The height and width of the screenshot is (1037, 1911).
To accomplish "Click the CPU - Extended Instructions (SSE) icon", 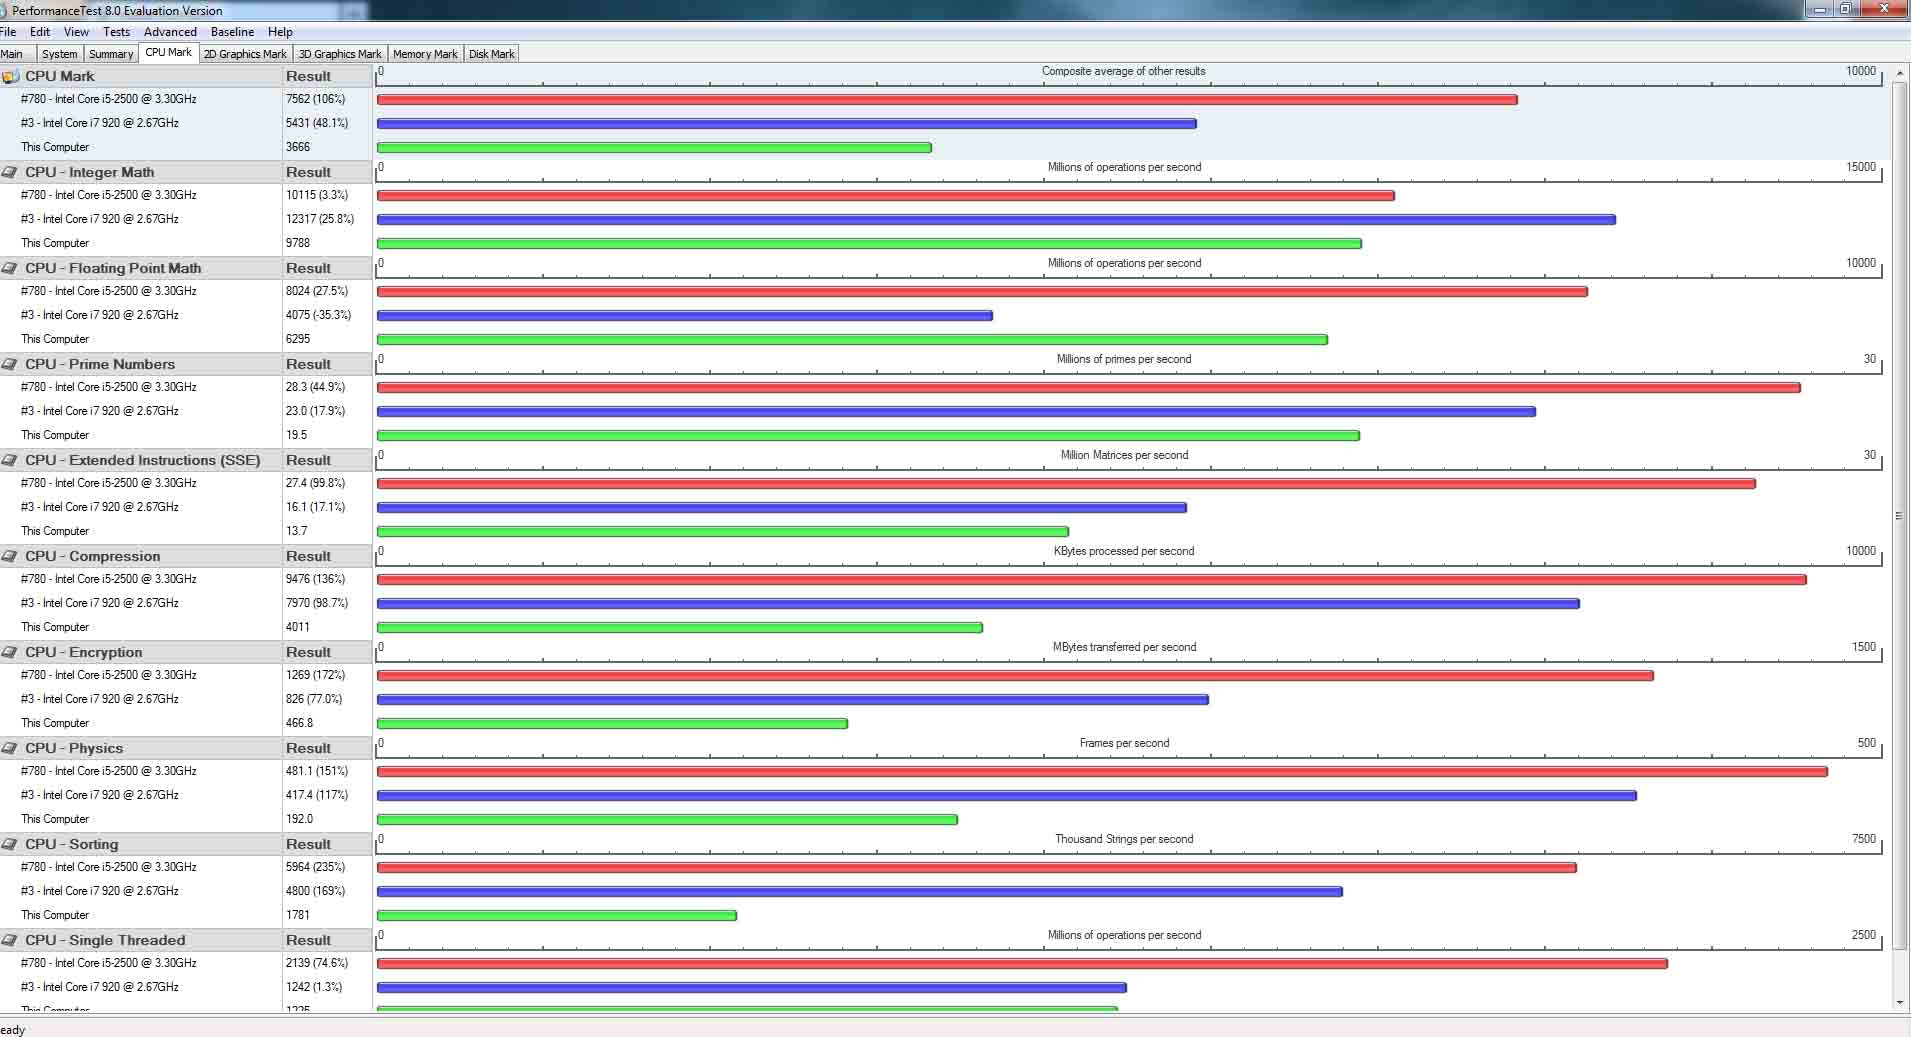I will point(11,460).
